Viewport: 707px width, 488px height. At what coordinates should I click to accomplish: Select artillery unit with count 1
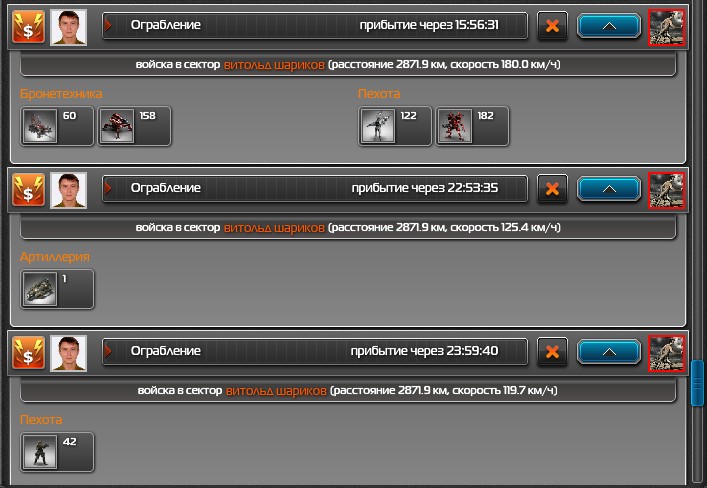[x=57, y=289]
